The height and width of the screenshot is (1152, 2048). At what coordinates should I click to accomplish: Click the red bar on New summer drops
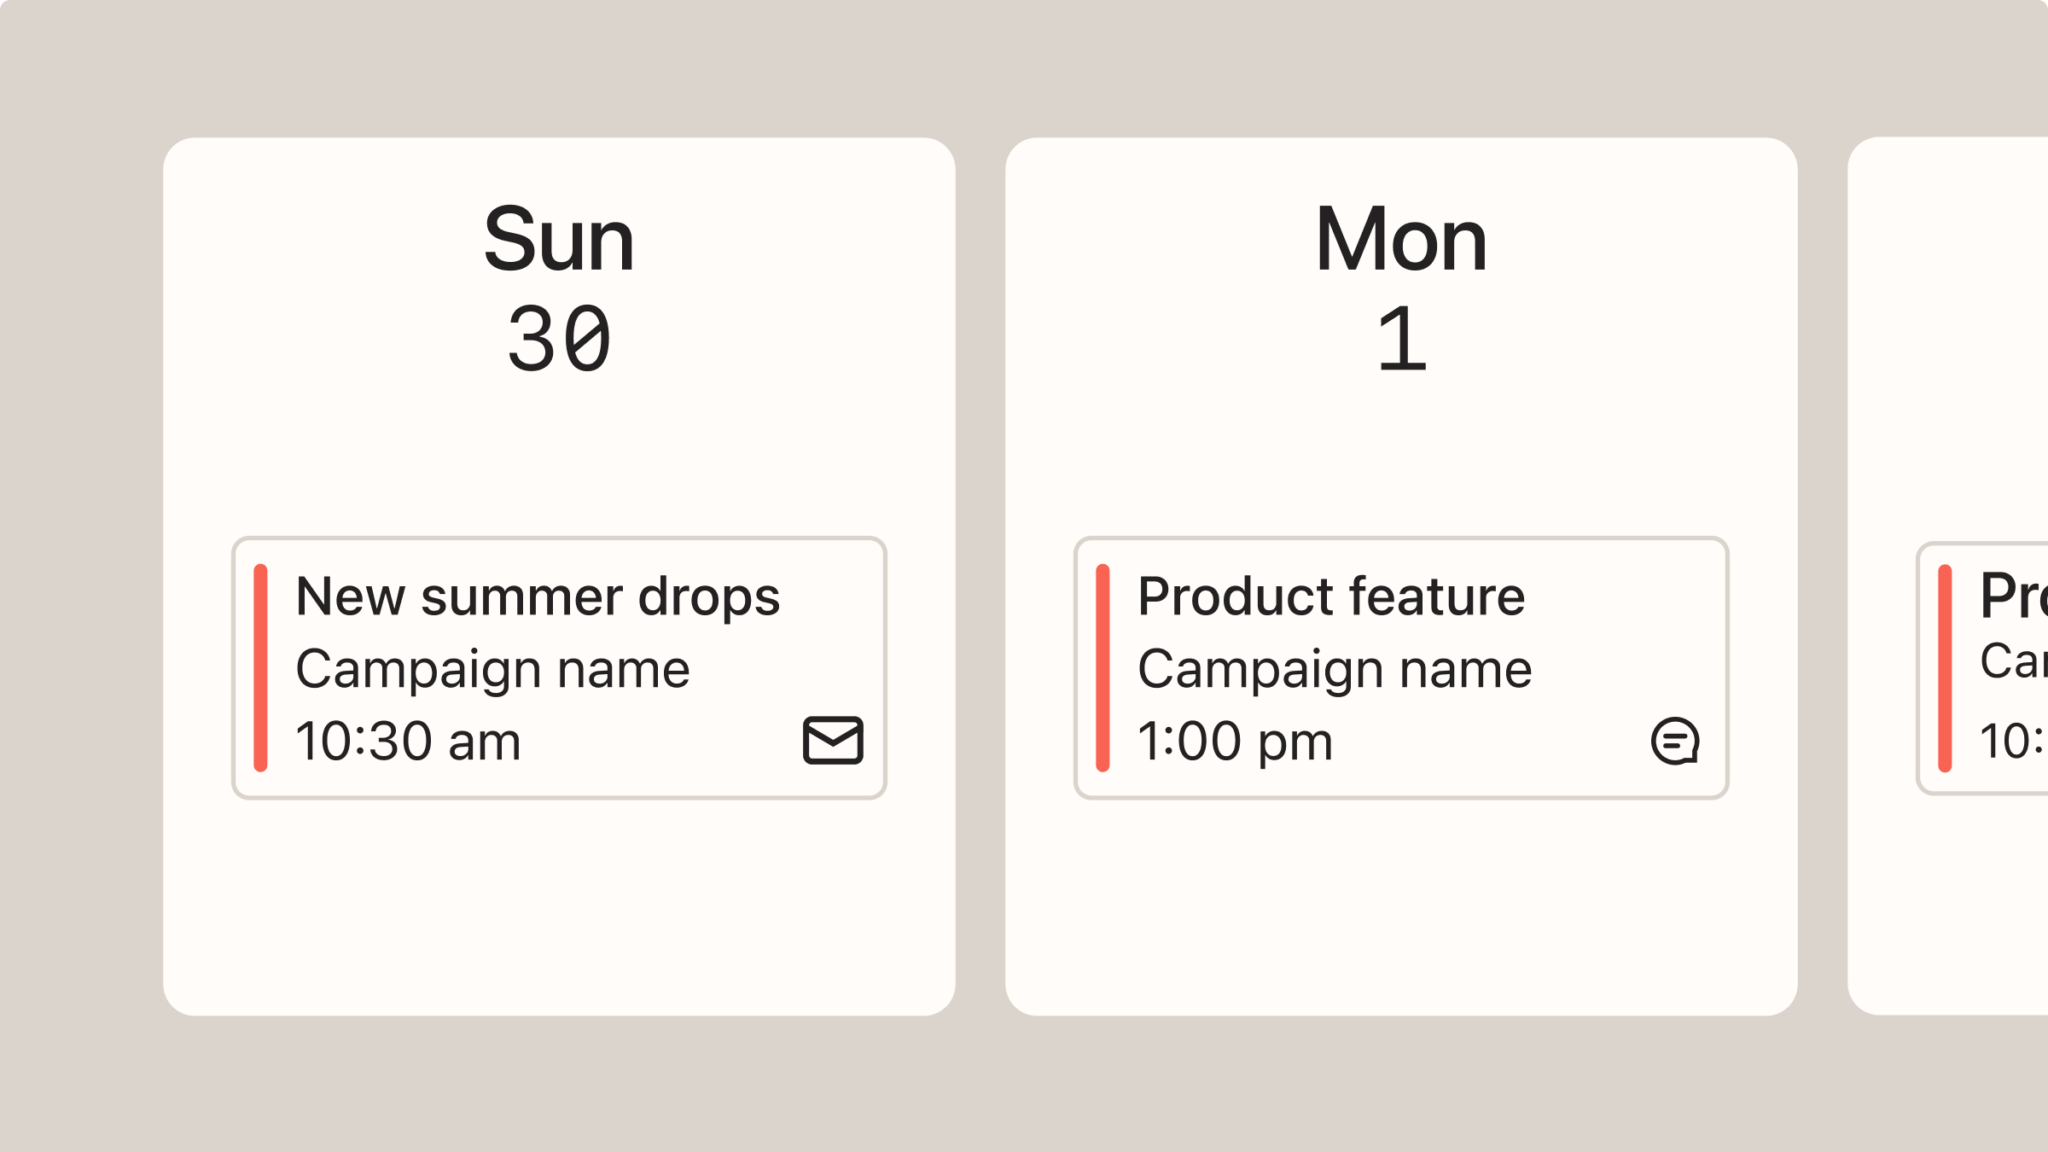[x=261, y=668]
